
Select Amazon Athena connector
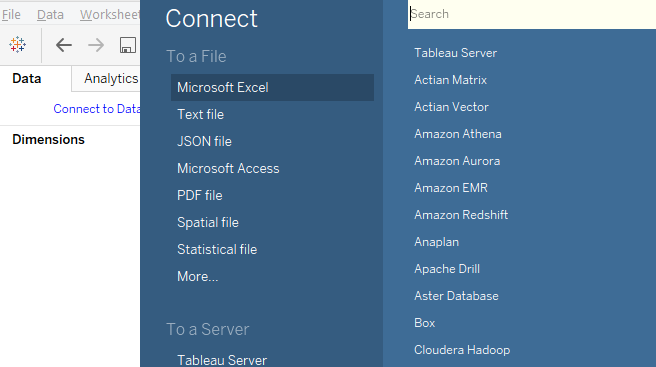point(458,134)
